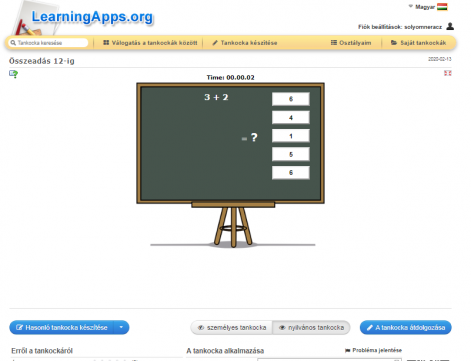
Task: Go to Saját tankockák
Action: point(418,43)
